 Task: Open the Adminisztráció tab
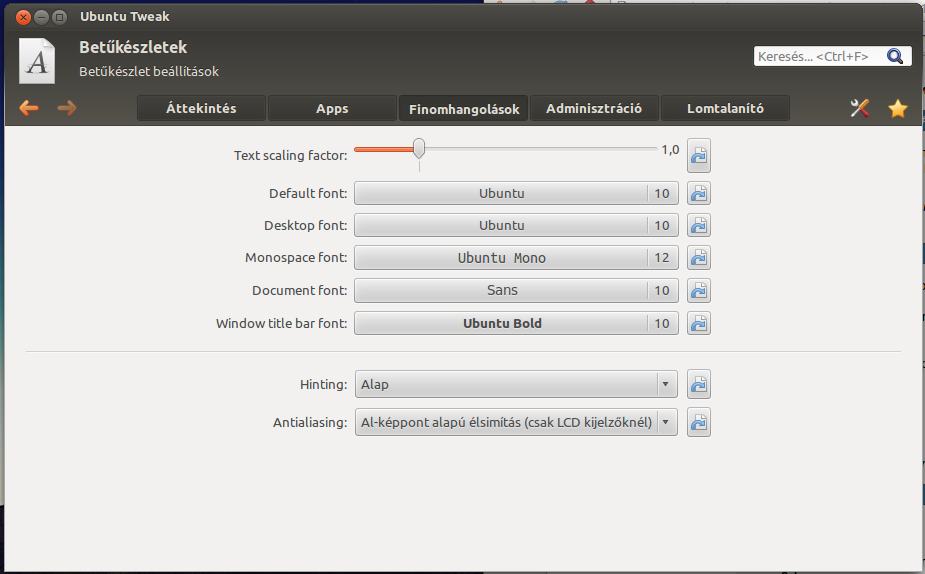(x=594, y=109)
